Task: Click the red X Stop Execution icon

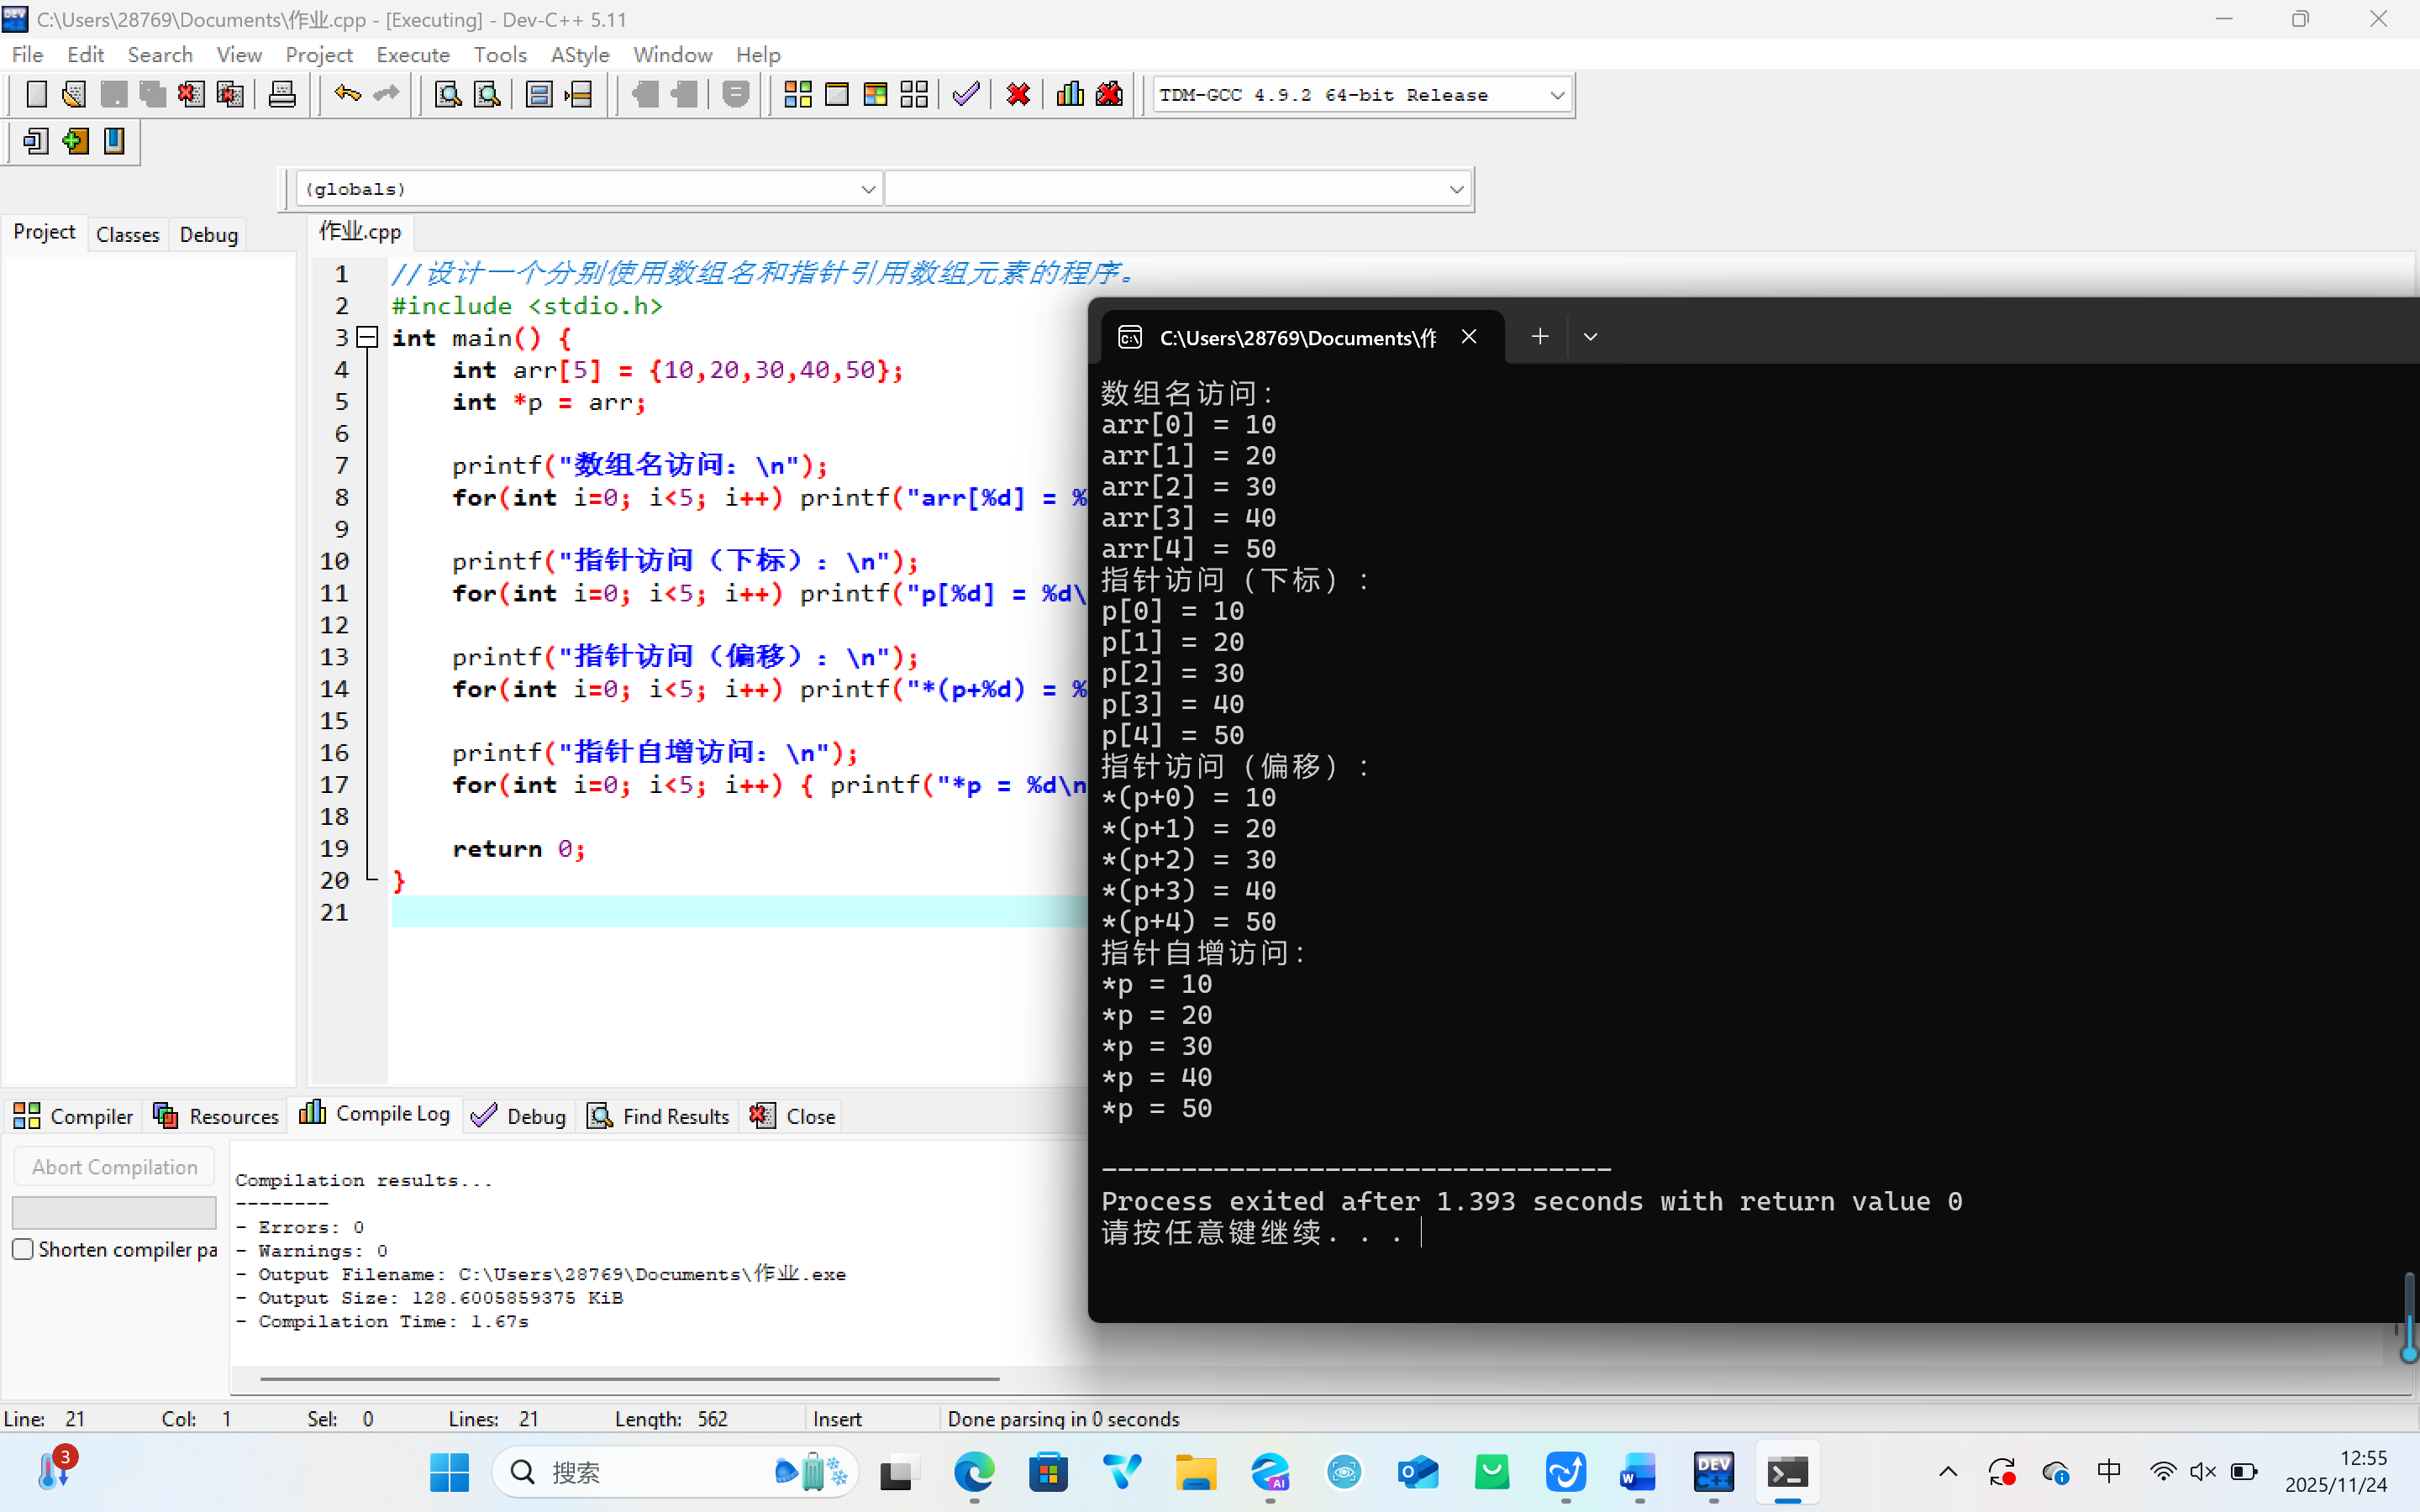Action: (1018, 95)
